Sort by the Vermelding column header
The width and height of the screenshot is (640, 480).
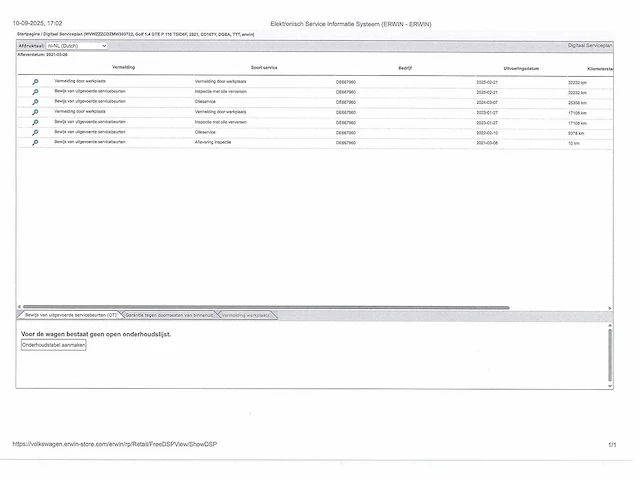click(x=123, y=67)
